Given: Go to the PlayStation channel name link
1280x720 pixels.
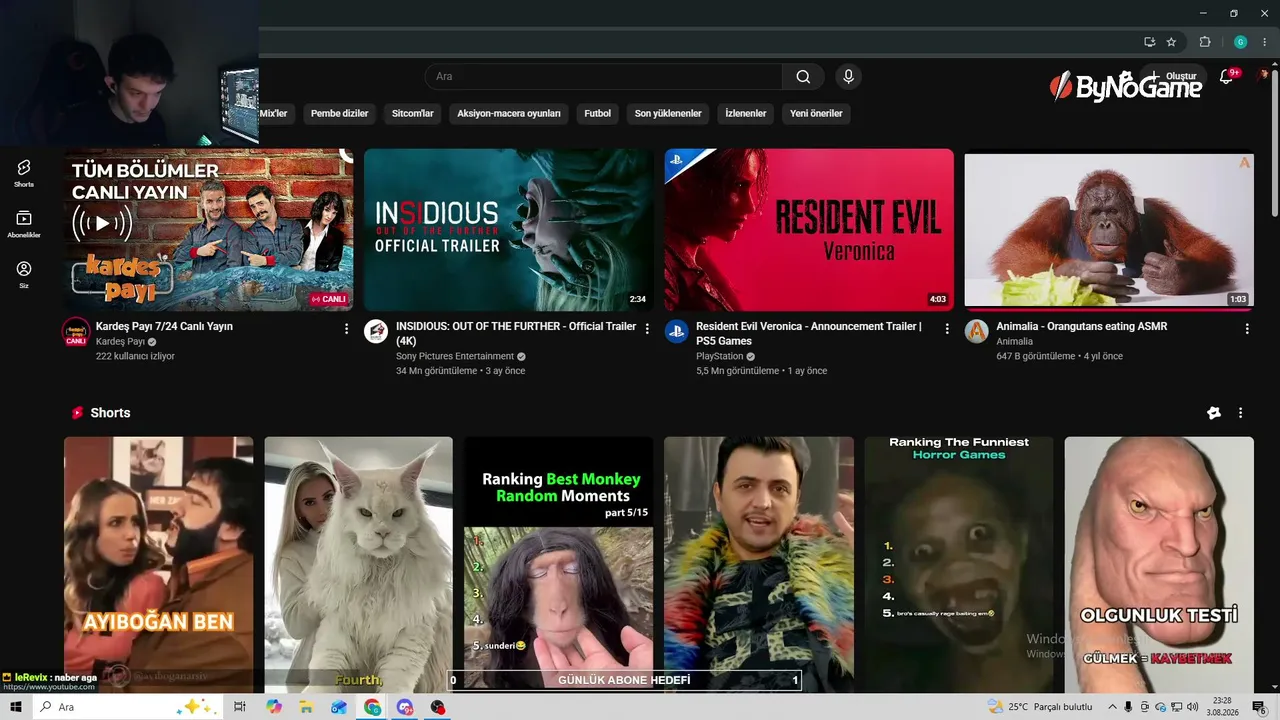Looking at the screenshot, I should coord(720,356).
